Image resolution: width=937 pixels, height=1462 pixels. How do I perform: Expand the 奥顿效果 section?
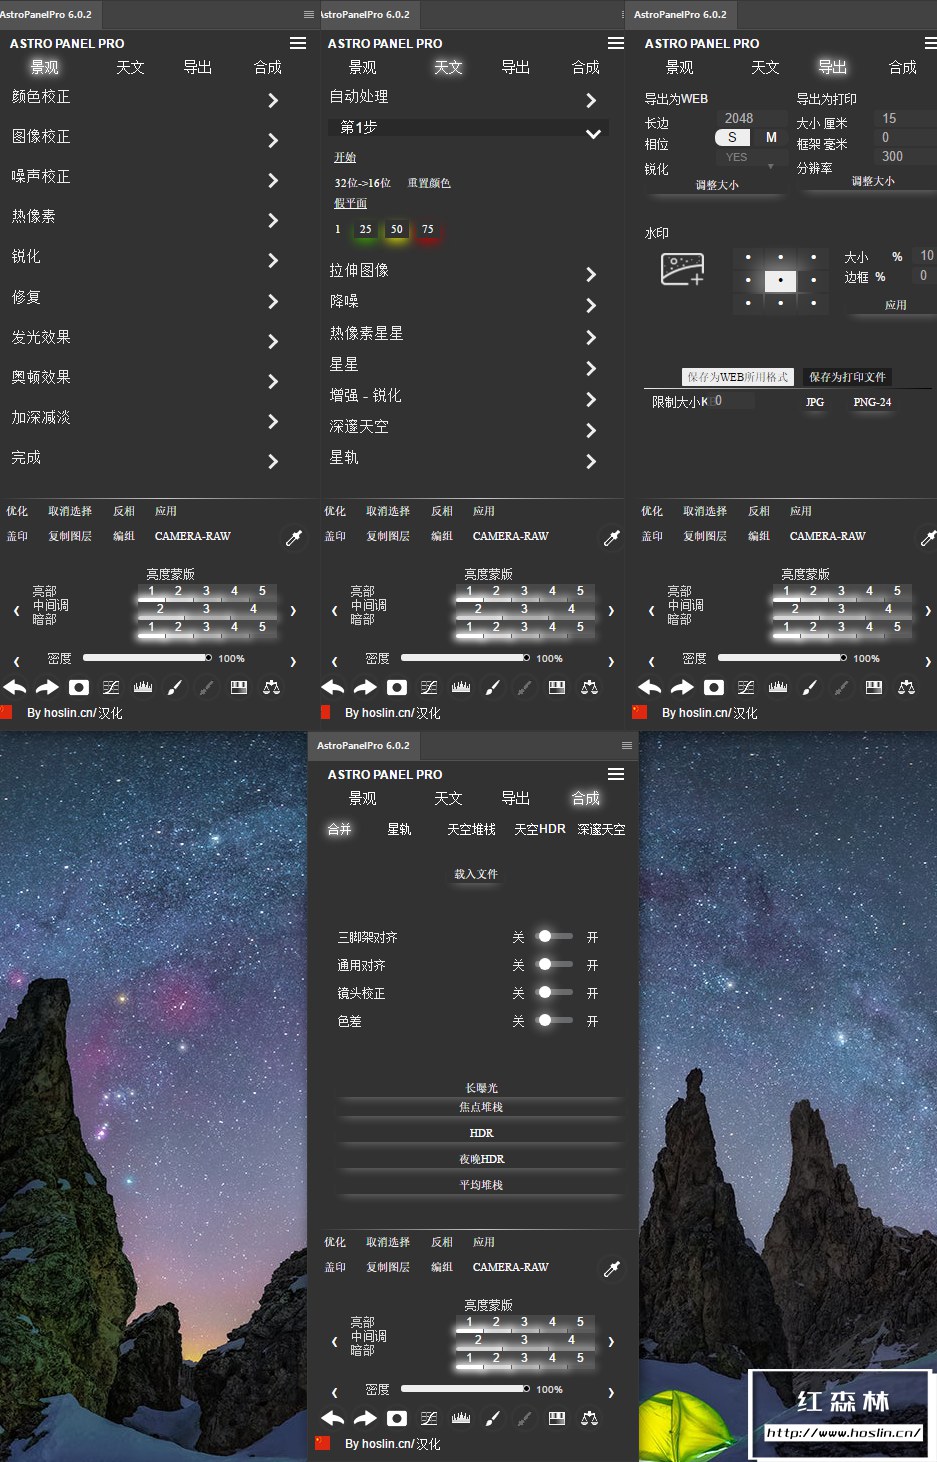pyautogui.click(x=273, y=381)
